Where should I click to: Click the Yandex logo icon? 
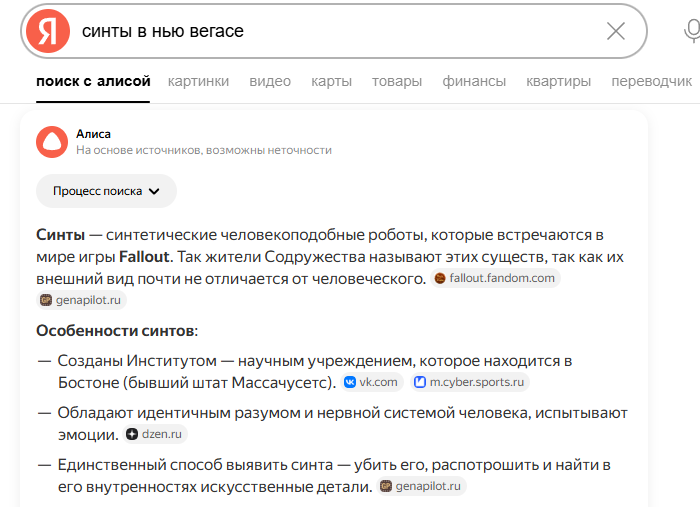coord(48,31)
